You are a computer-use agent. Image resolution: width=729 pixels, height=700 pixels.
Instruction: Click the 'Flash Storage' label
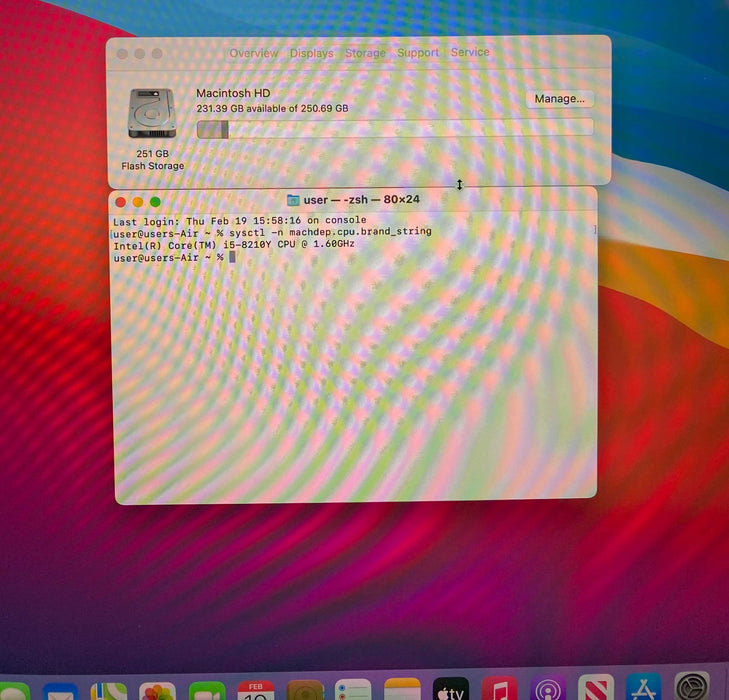point(152,166)
